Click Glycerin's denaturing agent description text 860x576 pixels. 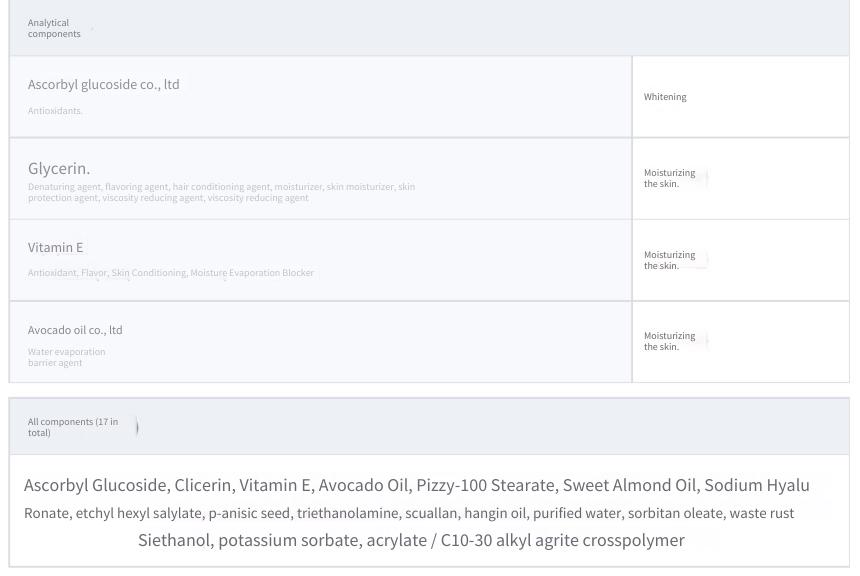pyautogui.click(x=221, y=193)
